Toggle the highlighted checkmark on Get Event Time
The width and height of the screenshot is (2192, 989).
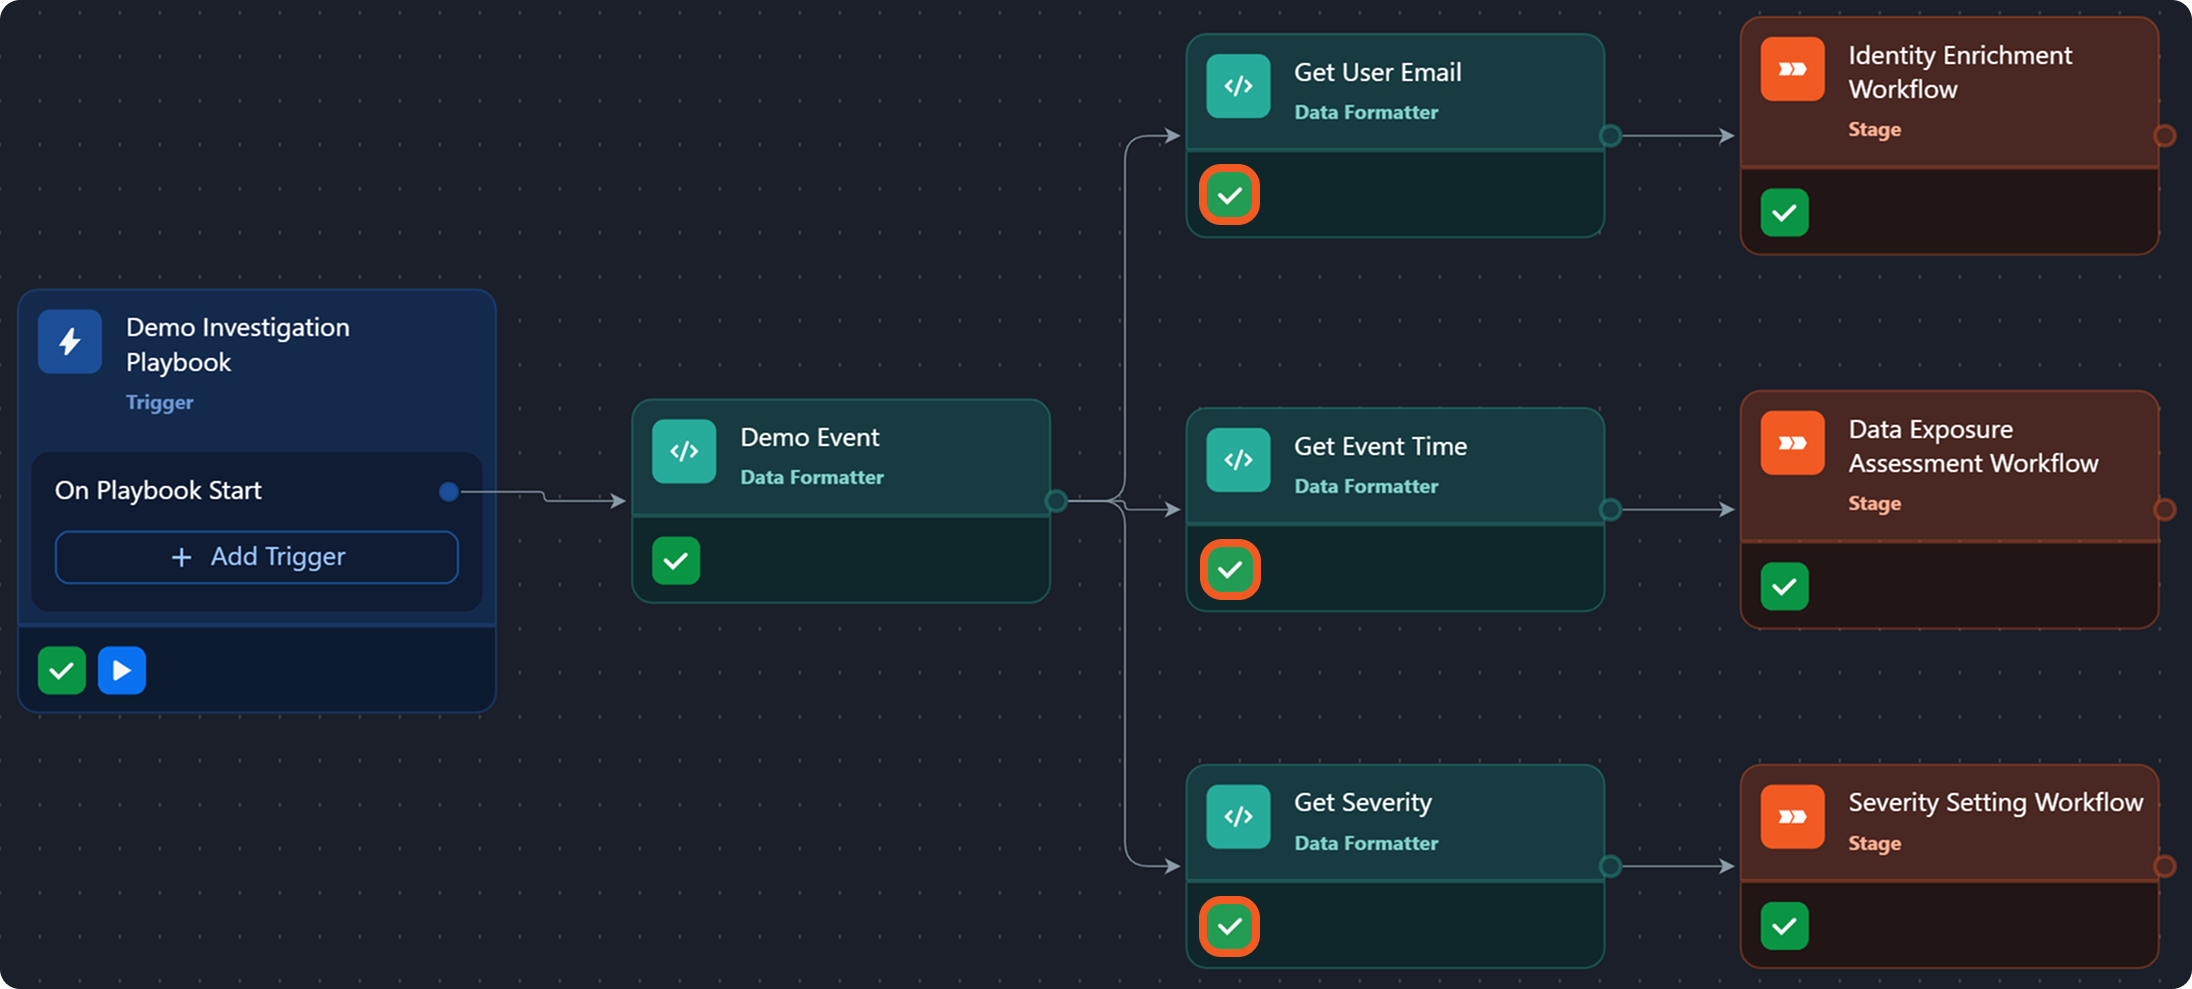[x=1229, y=570]
